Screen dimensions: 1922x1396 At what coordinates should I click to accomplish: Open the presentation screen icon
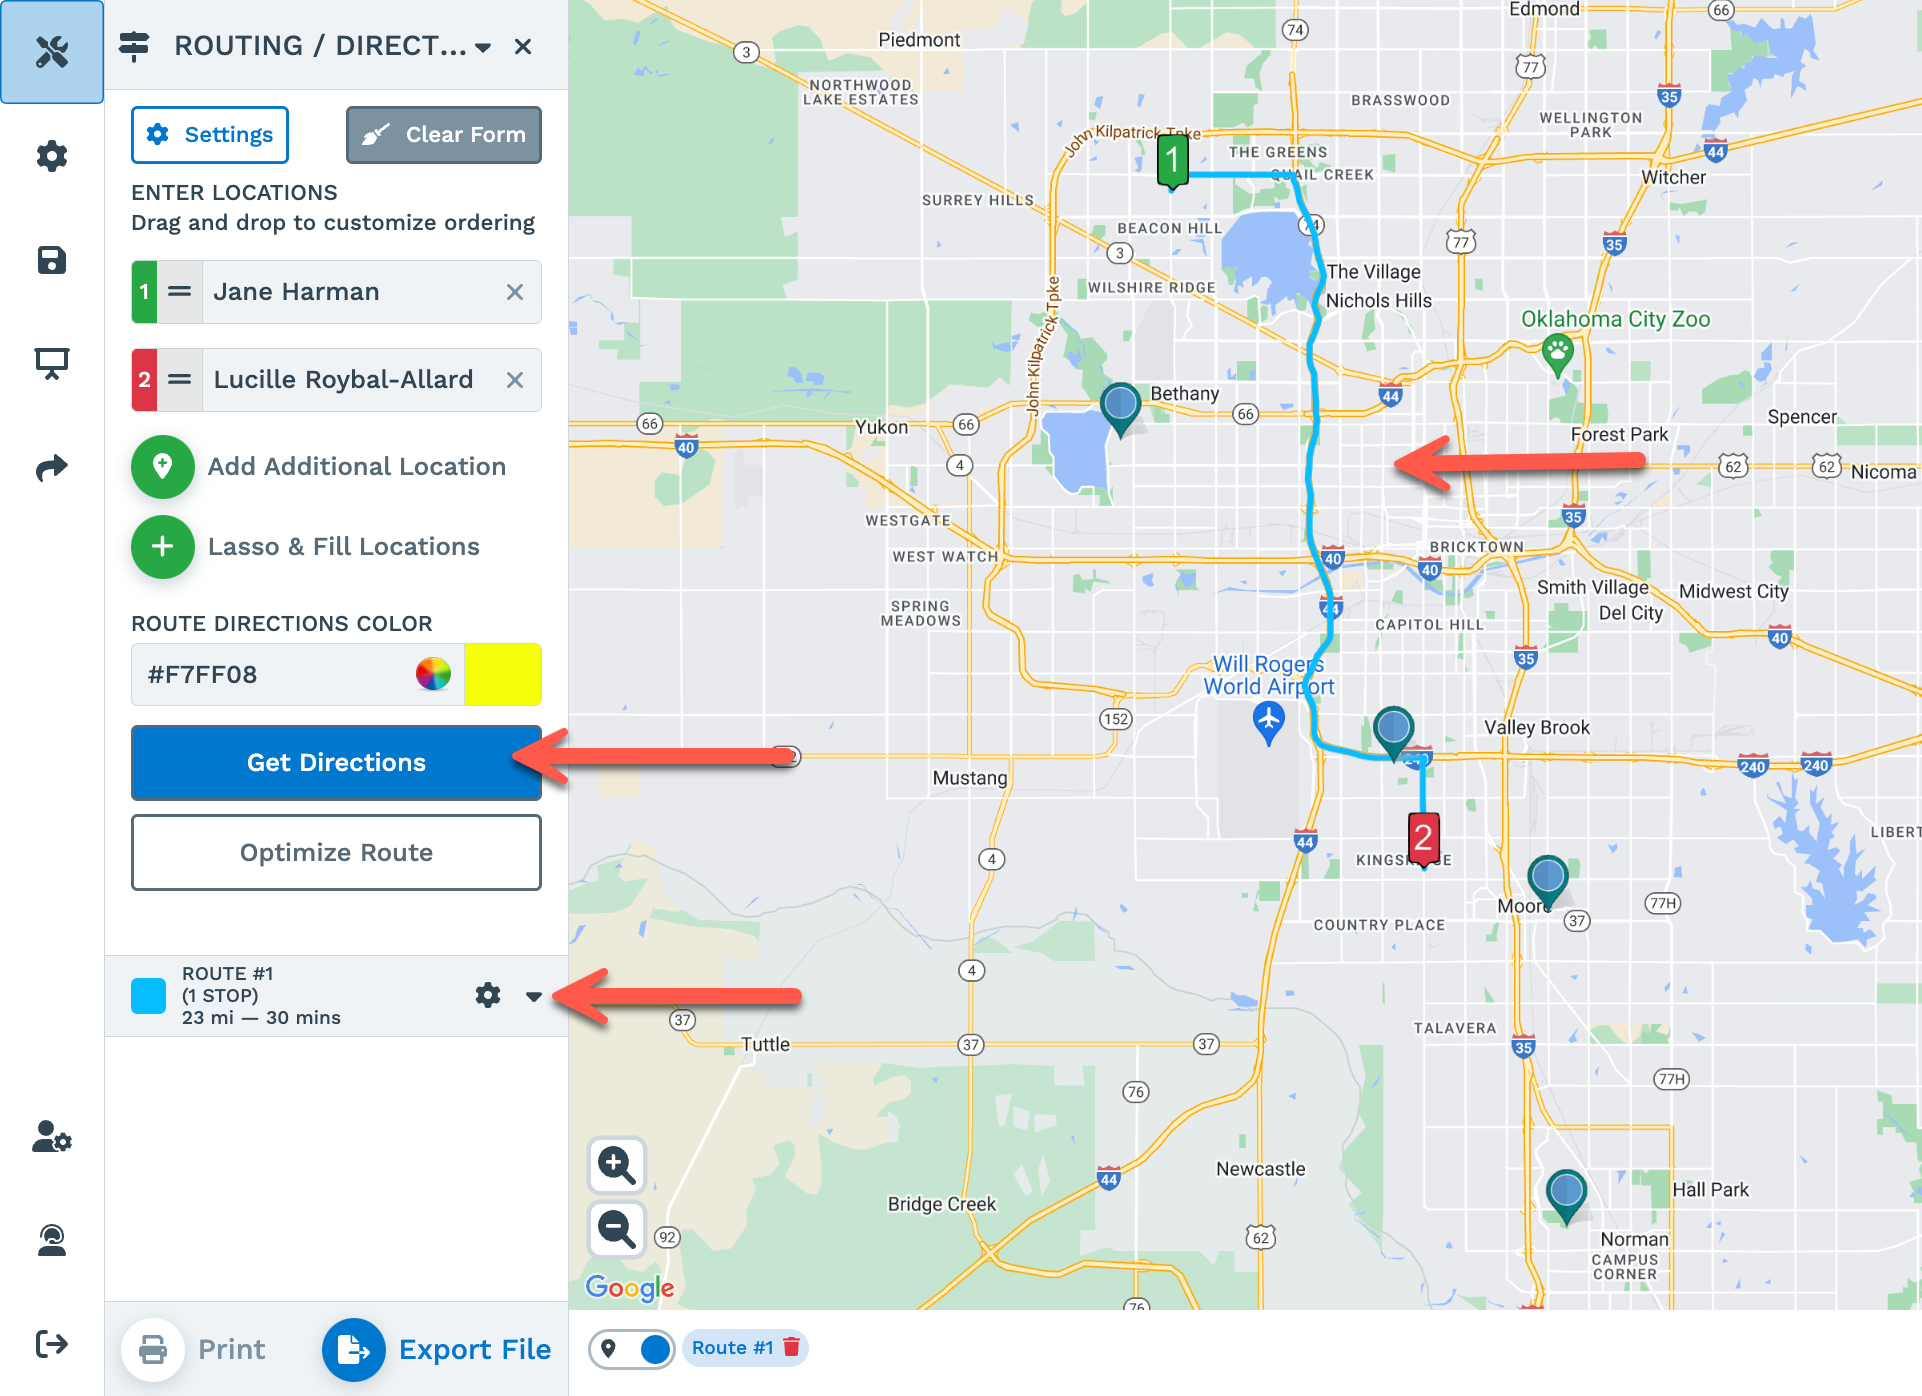(52, 363)
